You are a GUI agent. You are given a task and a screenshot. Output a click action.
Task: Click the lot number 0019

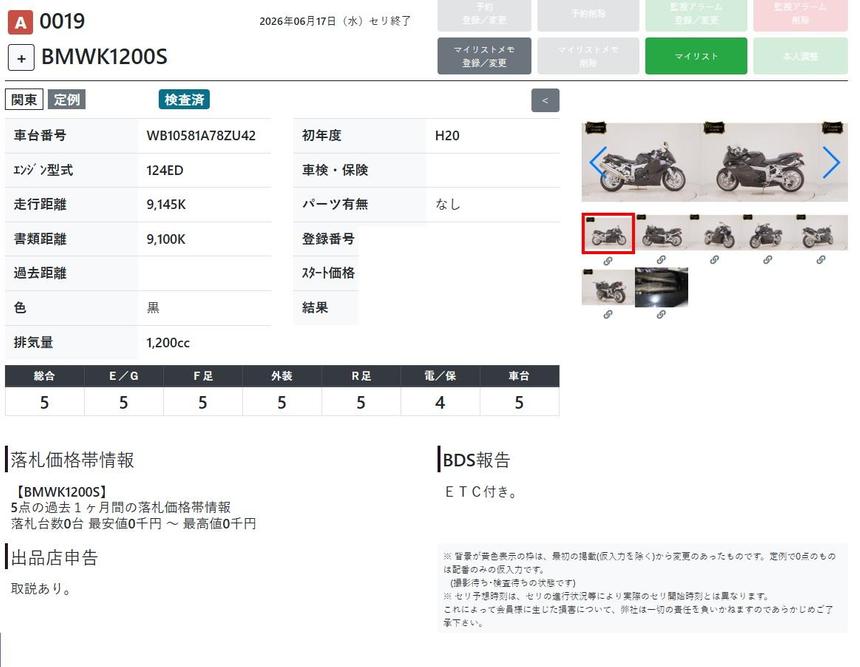point(62,22)
